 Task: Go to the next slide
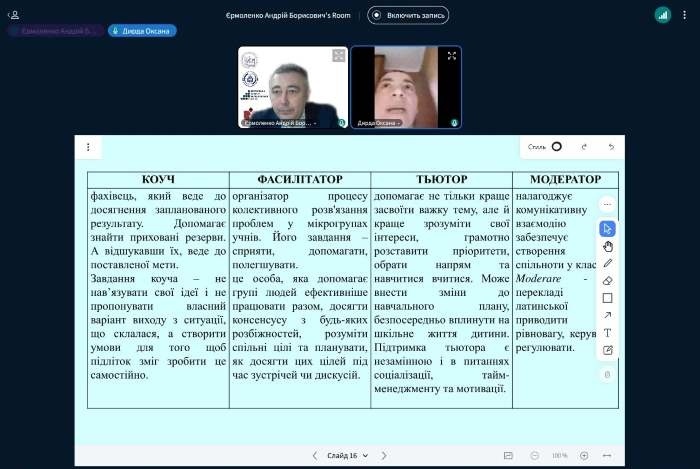coord(383,455)
